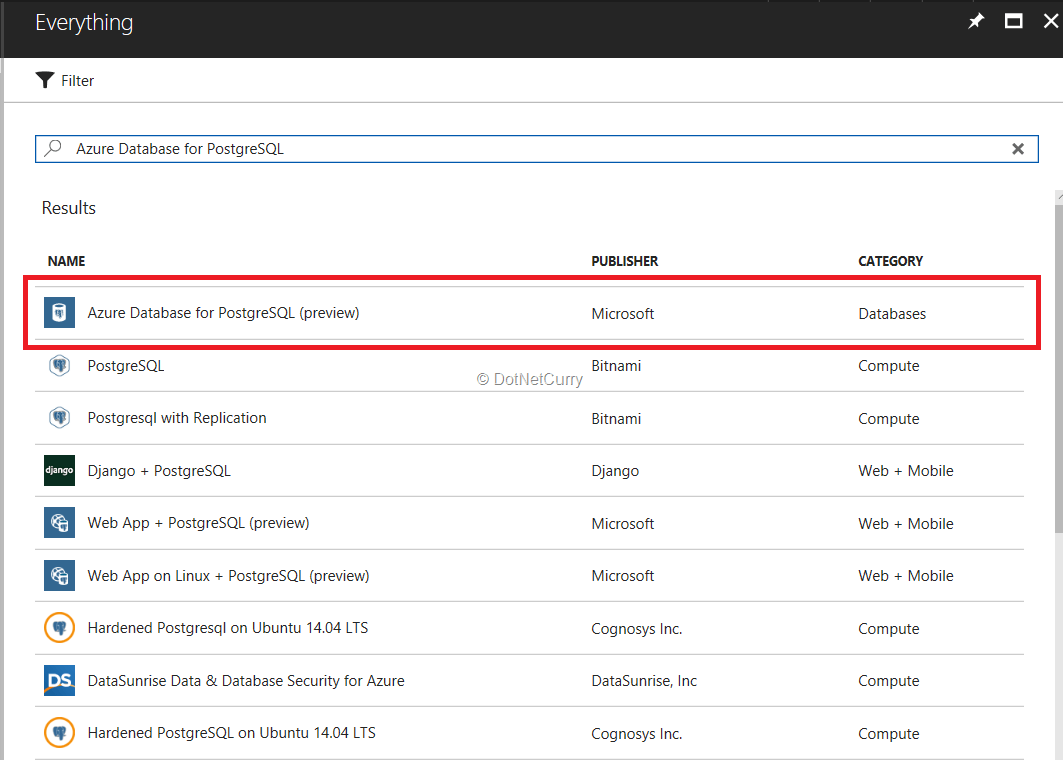
Task: Open DataSunrise Data & Database Security for Azure
Action: tap(246, 681)
